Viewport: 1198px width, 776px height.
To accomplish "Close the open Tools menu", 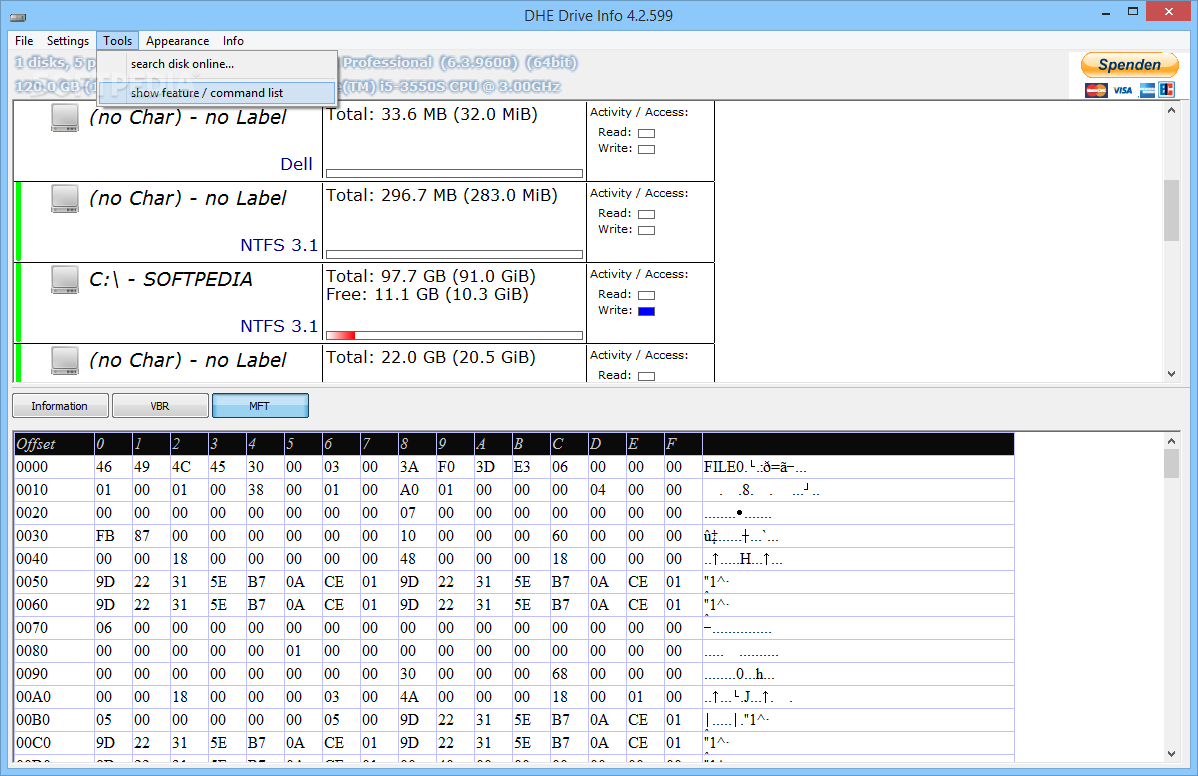I will [118, 40].
